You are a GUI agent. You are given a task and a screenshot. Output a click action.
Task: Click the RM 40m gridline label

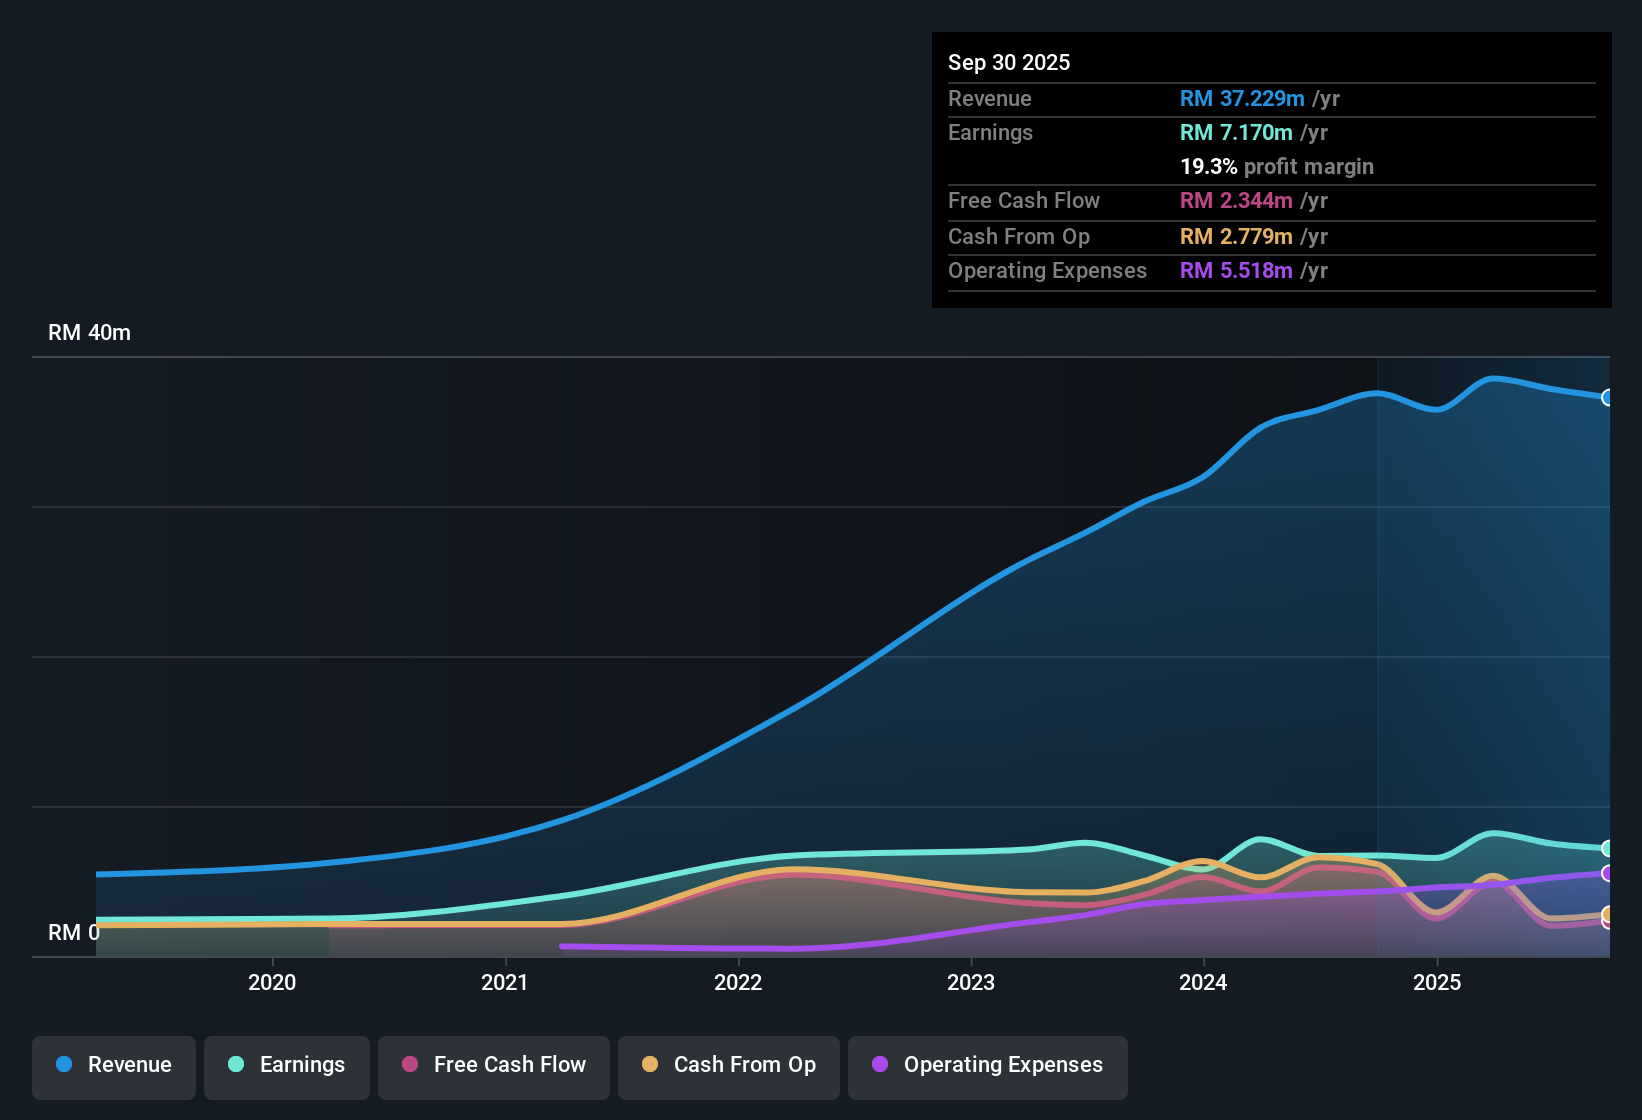click(89, 332)
